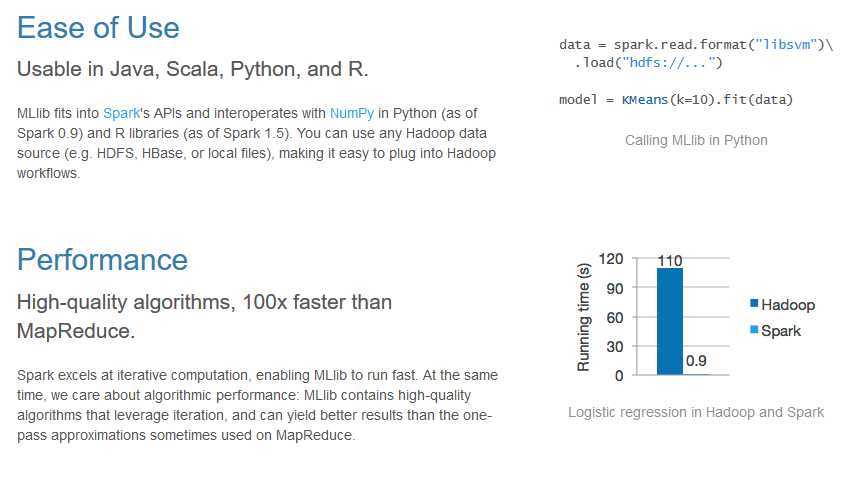The width and height of the screenshot is (854, 485).
Task: Click the Ease of Use heading
Action: (98, 28)
